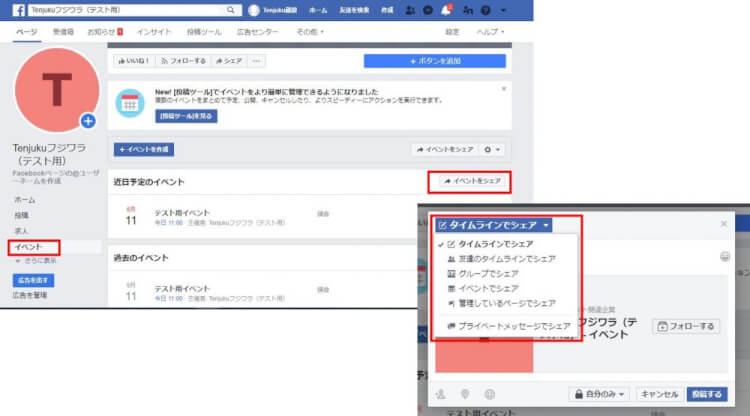This screenshot has width=750, height=416.
Task: Select the 受信箱 tab
Action: click(63, 32)
